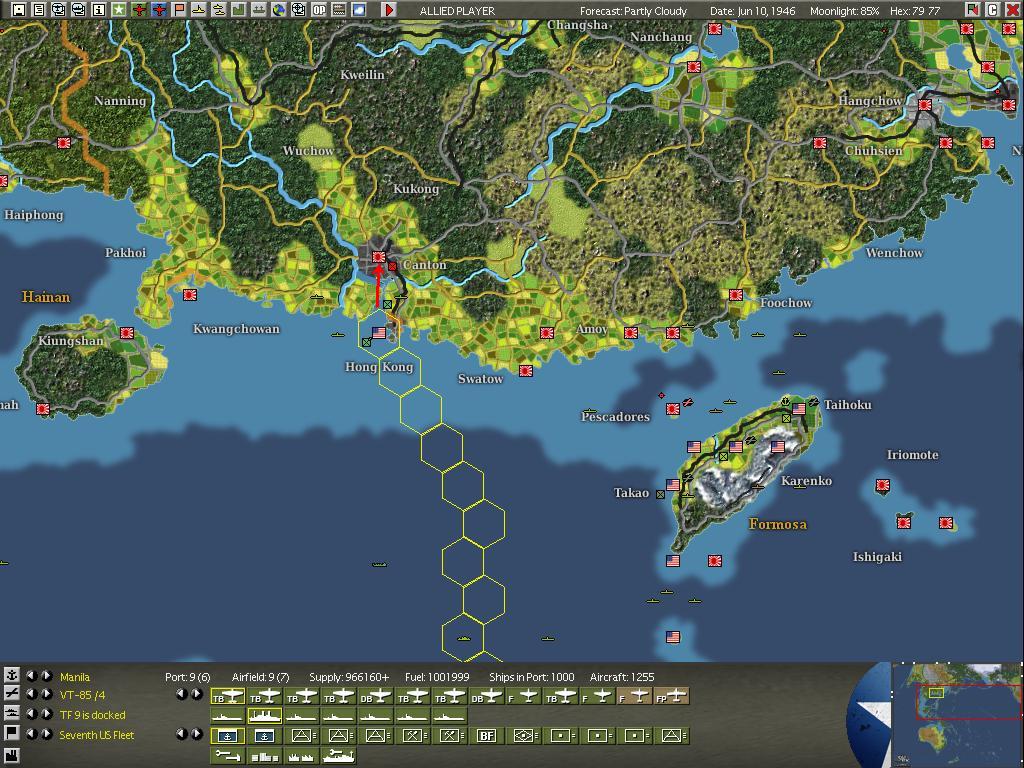Viewport: 1024px width, 768px height.
Task: Click the crosshair target toolbar icon
Action: coord(298,10)
